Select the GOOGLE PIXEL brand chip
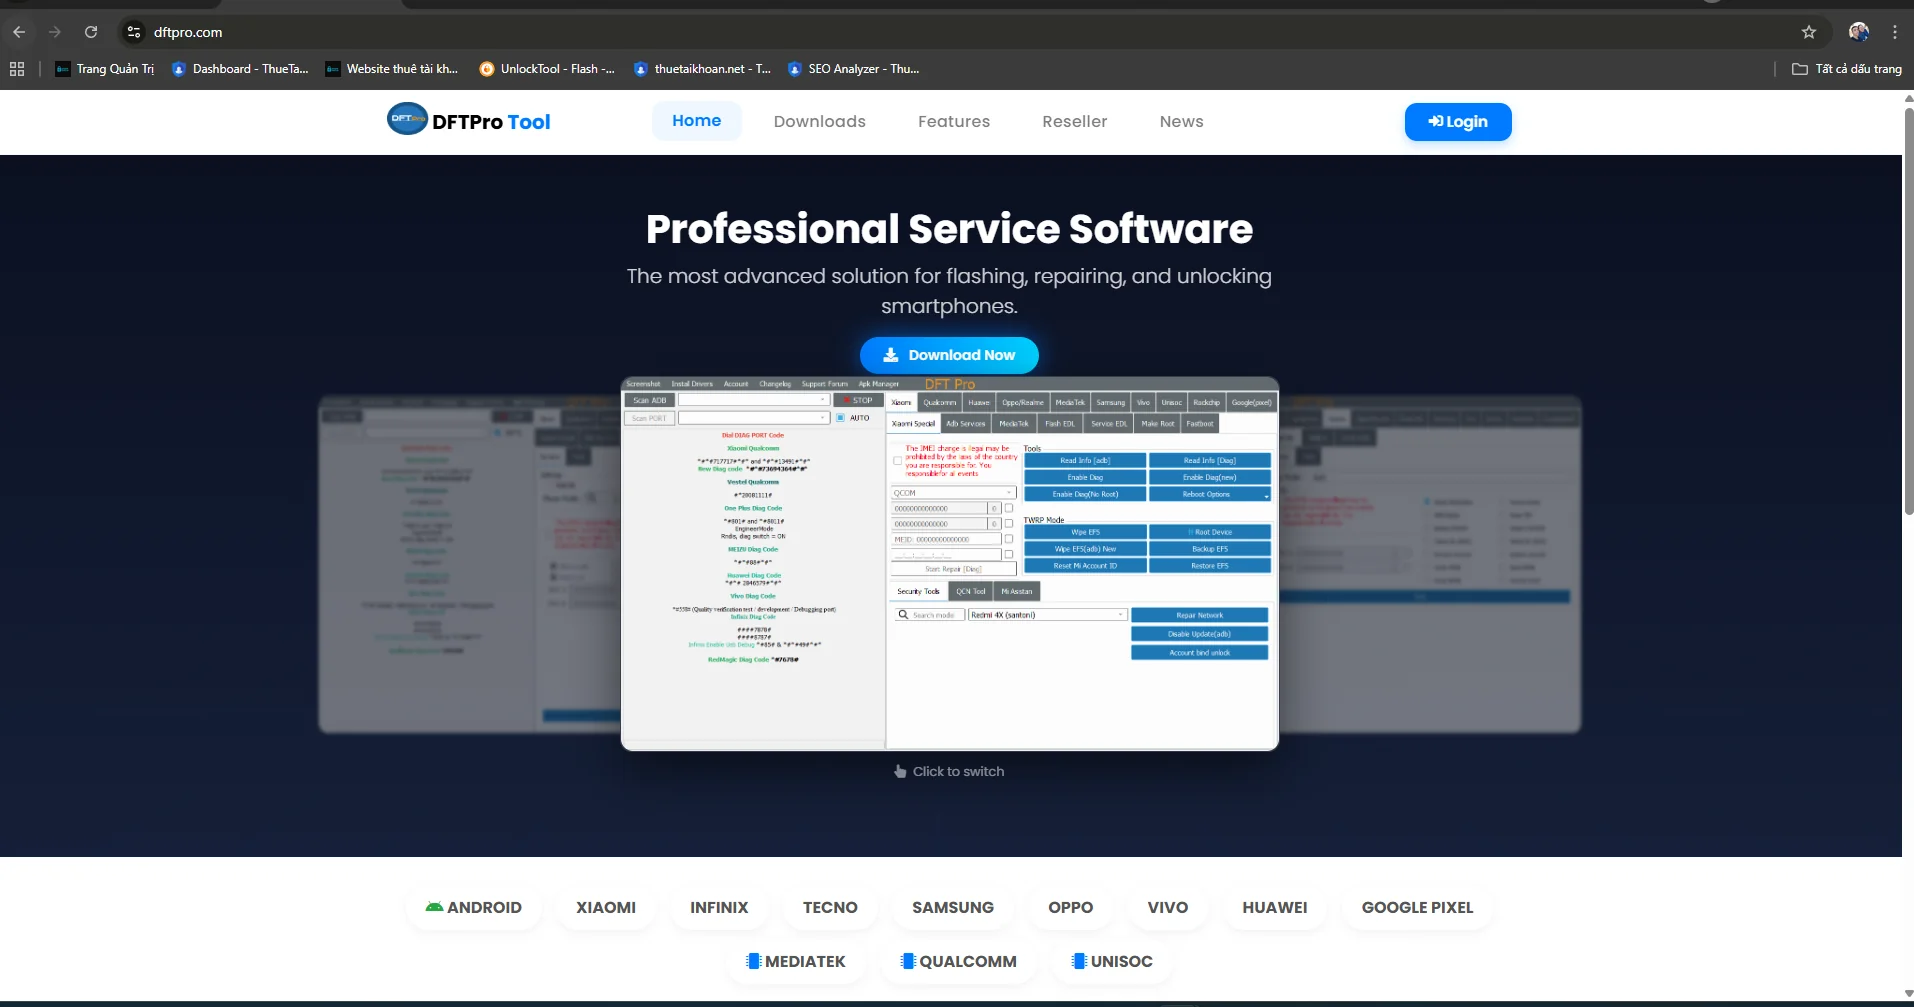Viewport: 1914px width, 1007px height. tap(1418, 907)
